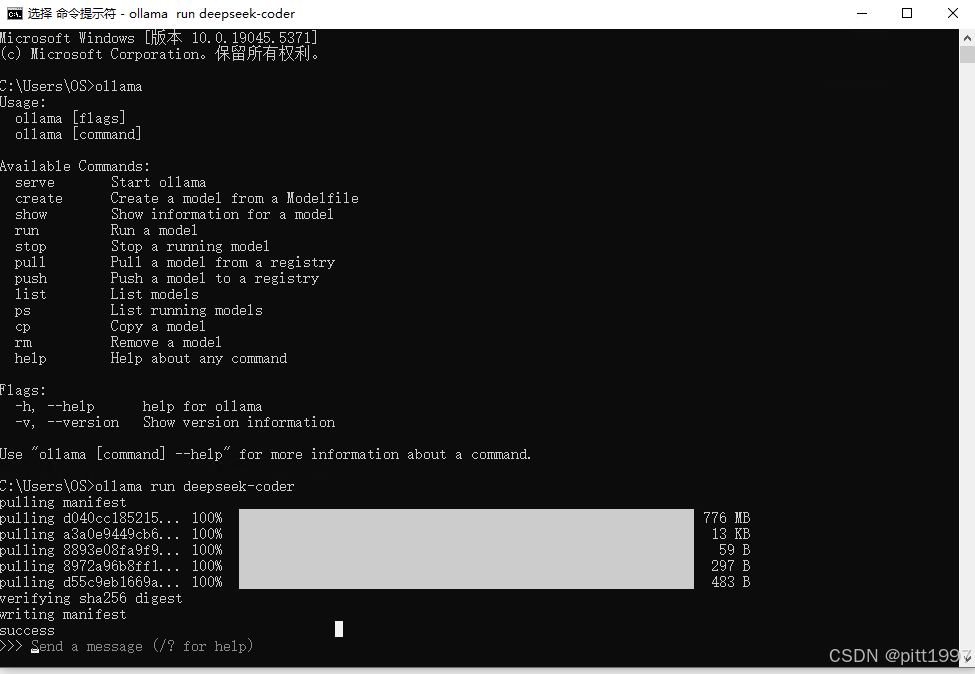Click the 'show' command name
The image size is (975, 674).
(x=31, y=215)
